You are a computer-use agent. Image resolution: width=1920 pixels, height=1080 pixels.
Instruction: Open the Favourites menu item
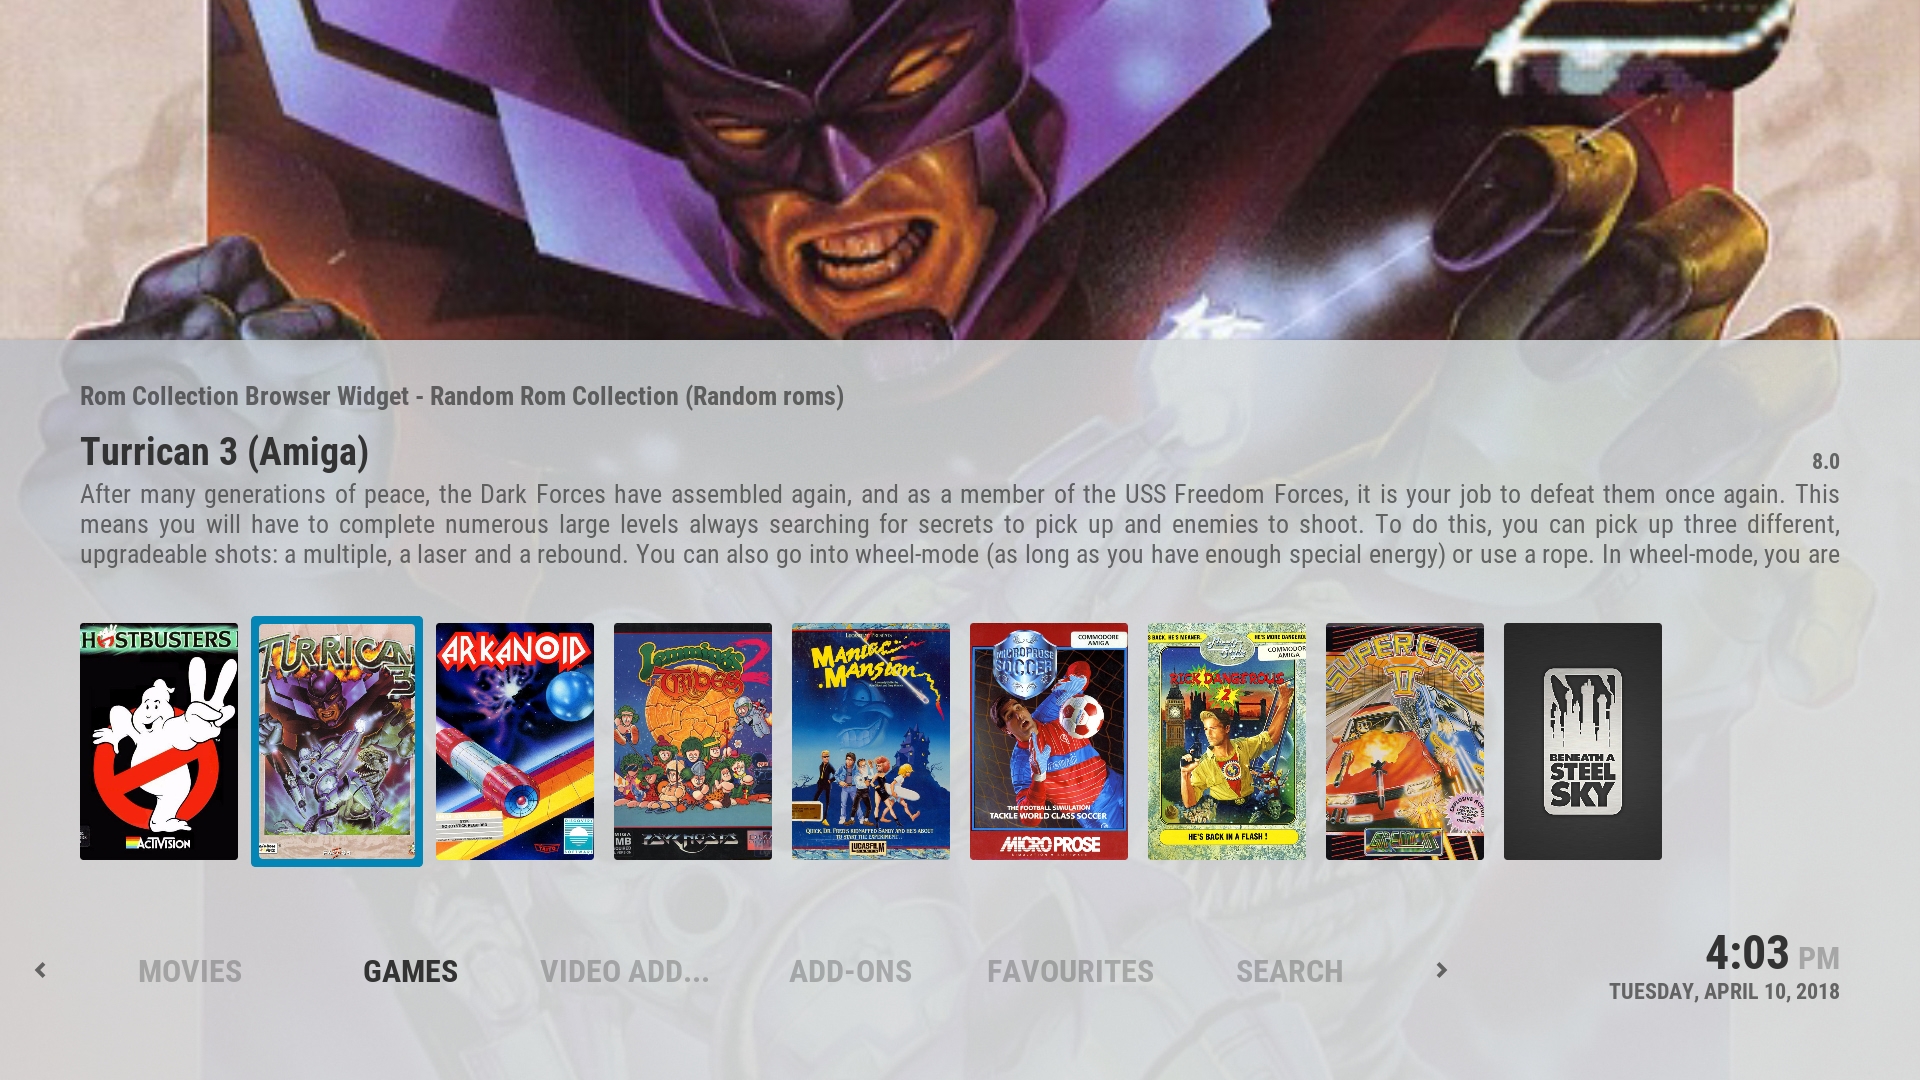[x=1070, y=971]
